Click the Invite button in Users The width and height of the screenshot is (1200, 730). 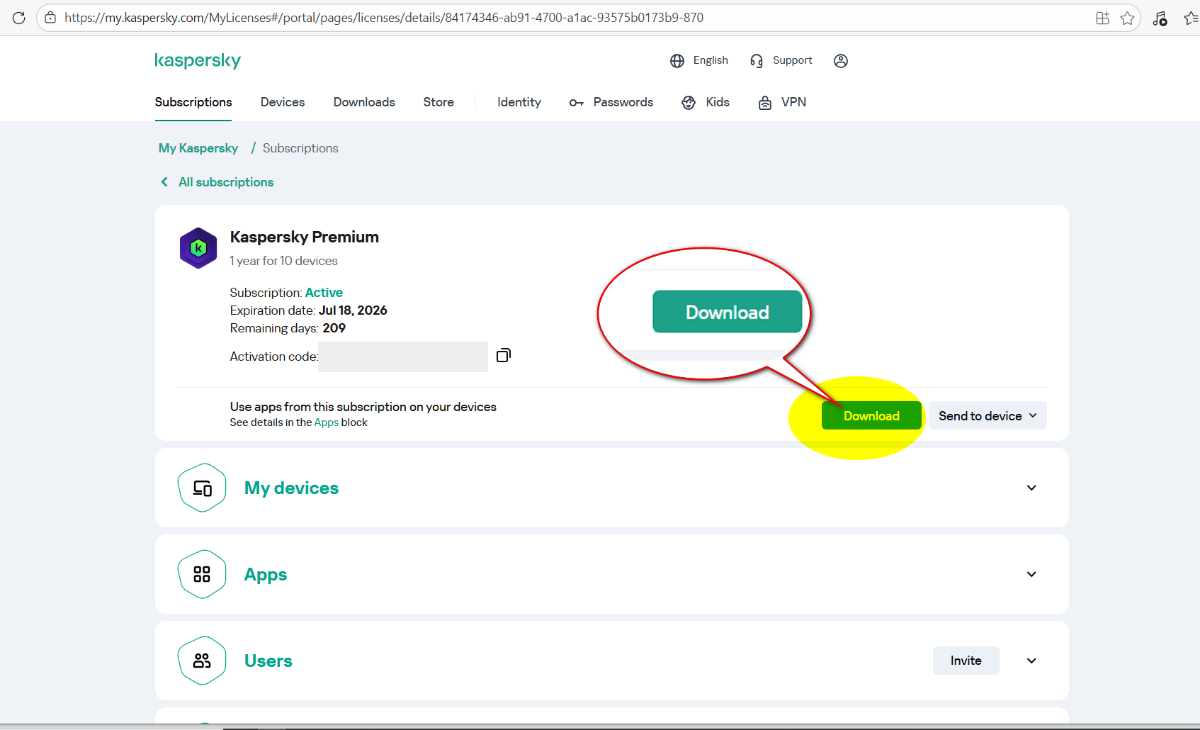tap(966, 661)
